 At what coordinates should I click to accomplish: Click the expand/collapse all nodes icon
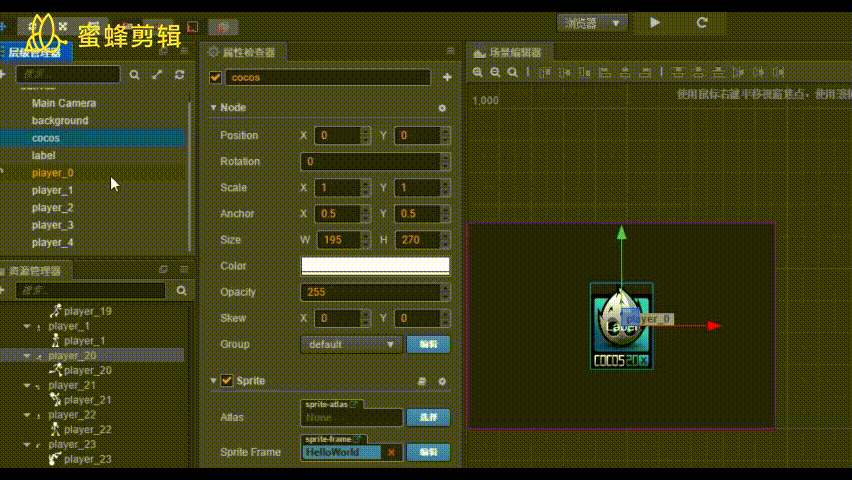[157, 74]
